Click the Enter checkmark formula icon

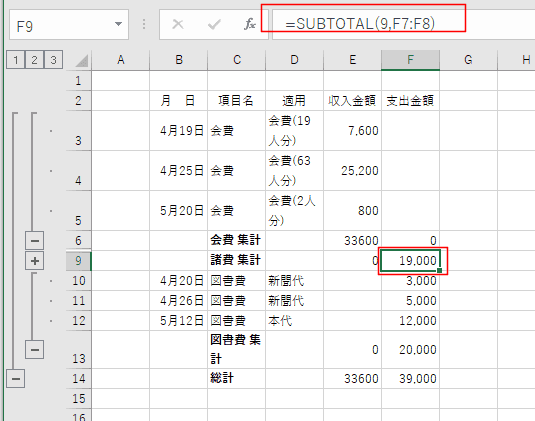[214, 24]
